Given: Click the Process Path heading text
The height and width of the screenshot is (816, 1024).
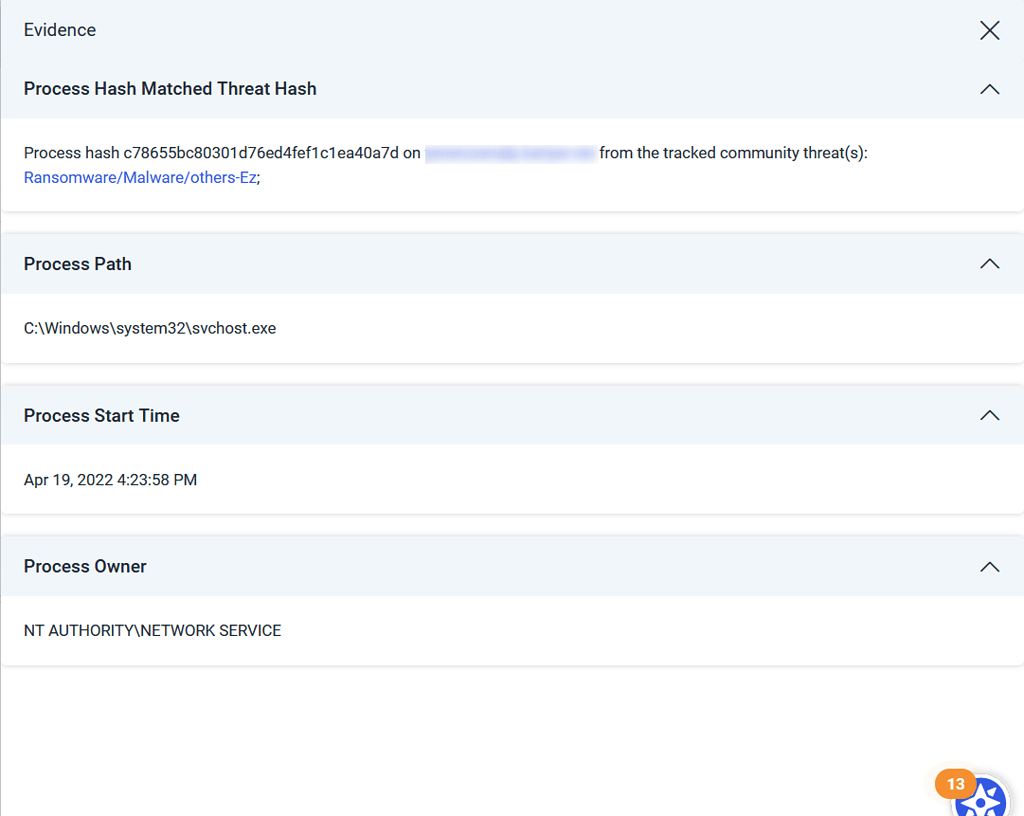Looking at the screenshot, I should coord(78,264).
